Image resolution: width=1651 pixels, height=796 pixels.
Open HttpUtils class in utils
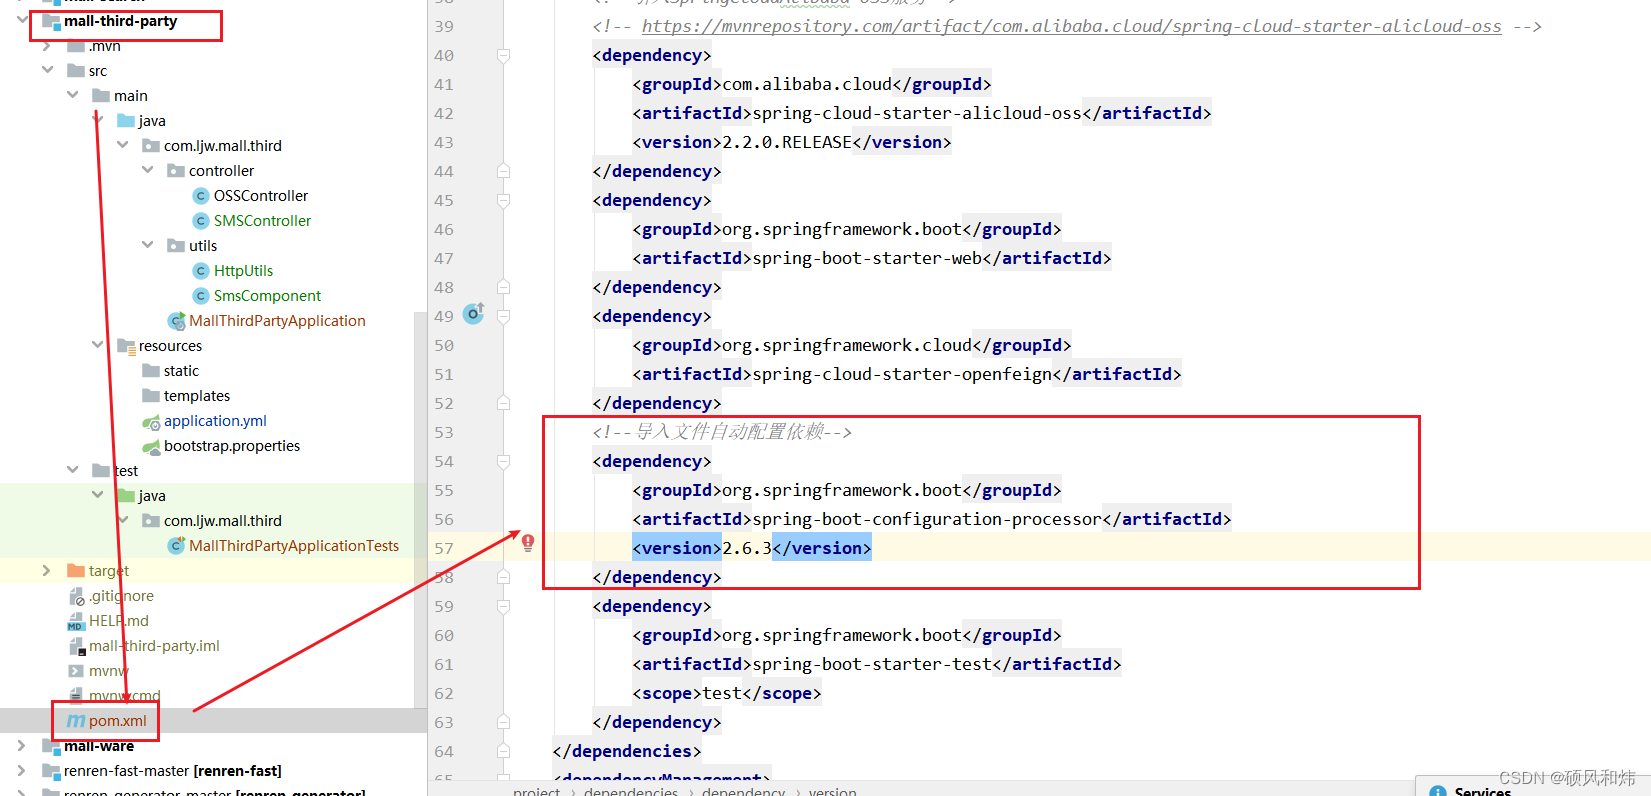pyautogui.click(x=243, y=271)
